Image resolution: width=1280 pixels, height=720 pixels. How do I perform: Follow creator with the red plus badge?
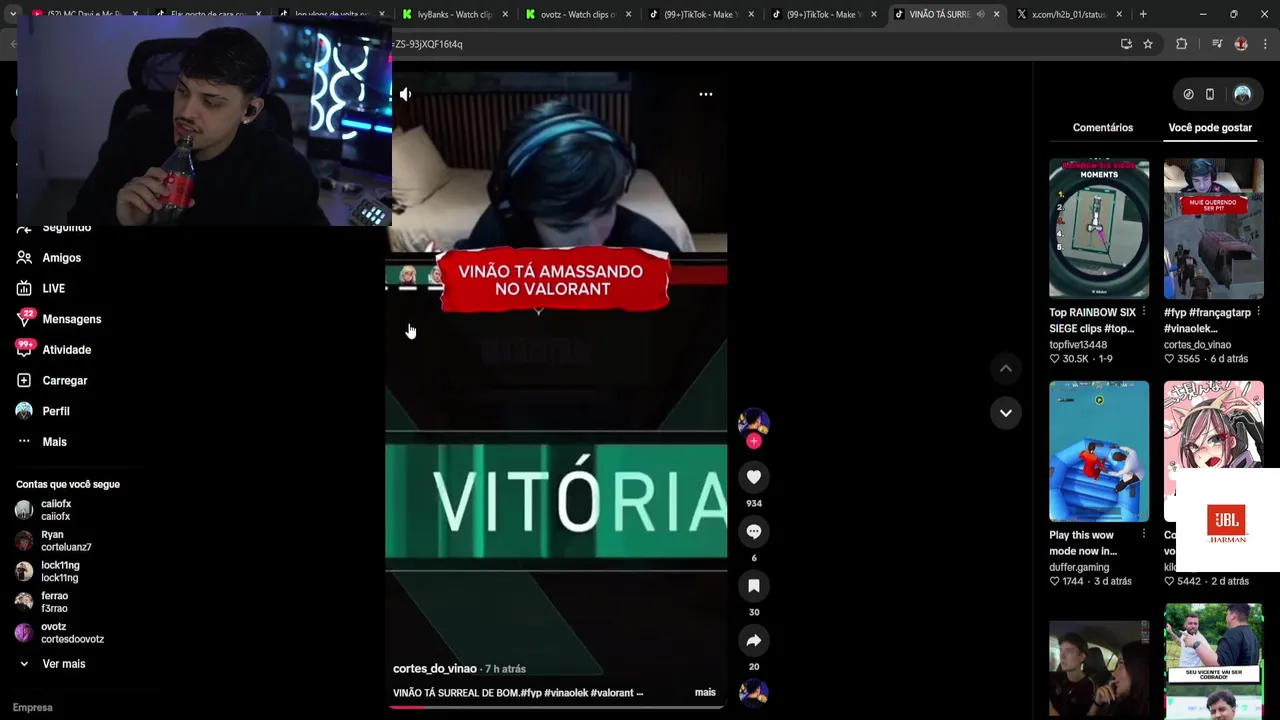point(754,441)
